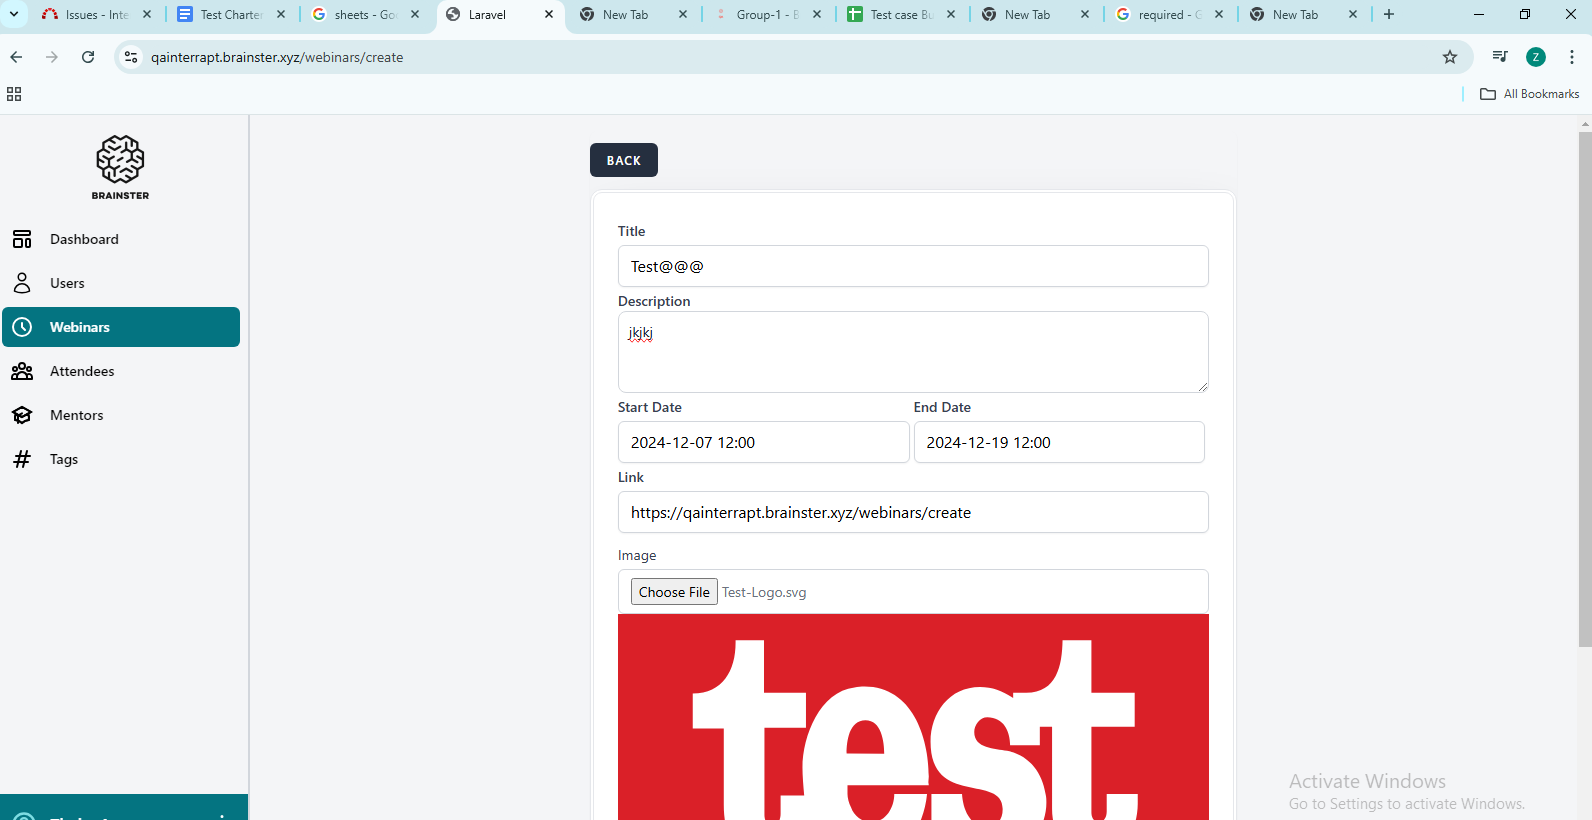Open Chrome's three-dot menu
Viewport: 1592px width, 820px height.
point(1571,57)
